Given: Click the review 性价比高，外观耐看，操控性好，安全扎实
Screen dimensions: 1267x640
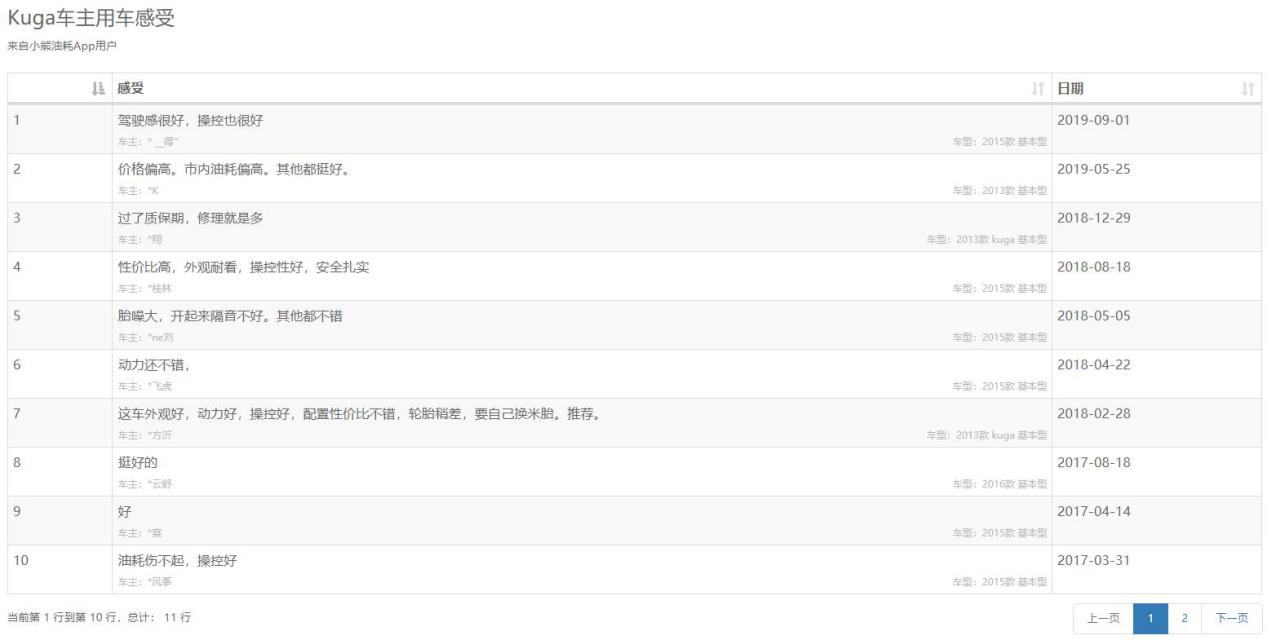Looking at the screenshot, I should point(244,267).
